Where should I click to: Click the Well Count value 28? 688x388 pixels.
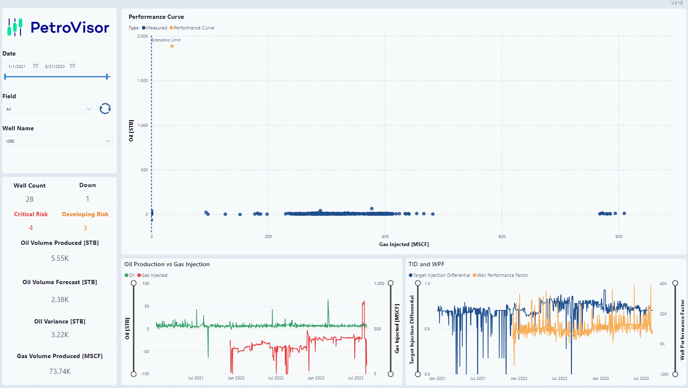click(x=29, y=199)
